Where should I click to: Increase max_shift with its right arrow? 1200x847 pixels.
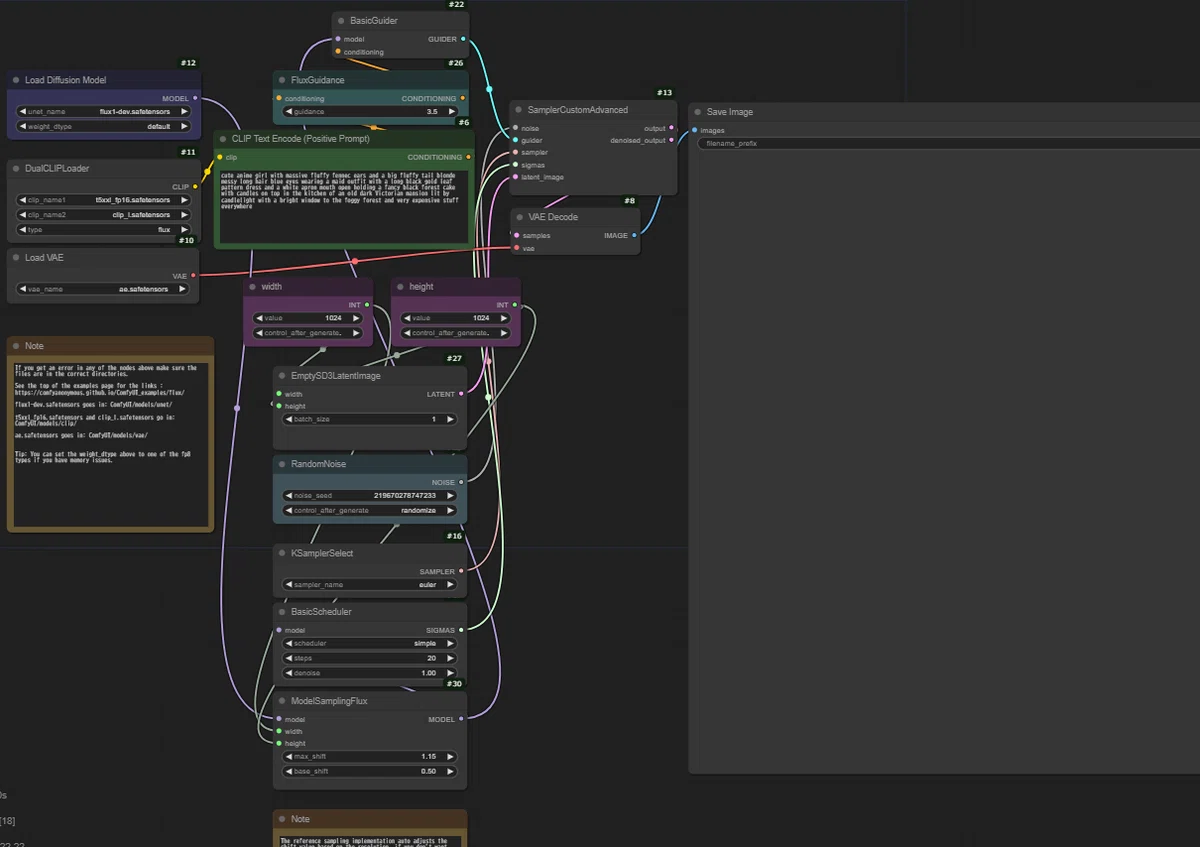click(x=451, y=757)
